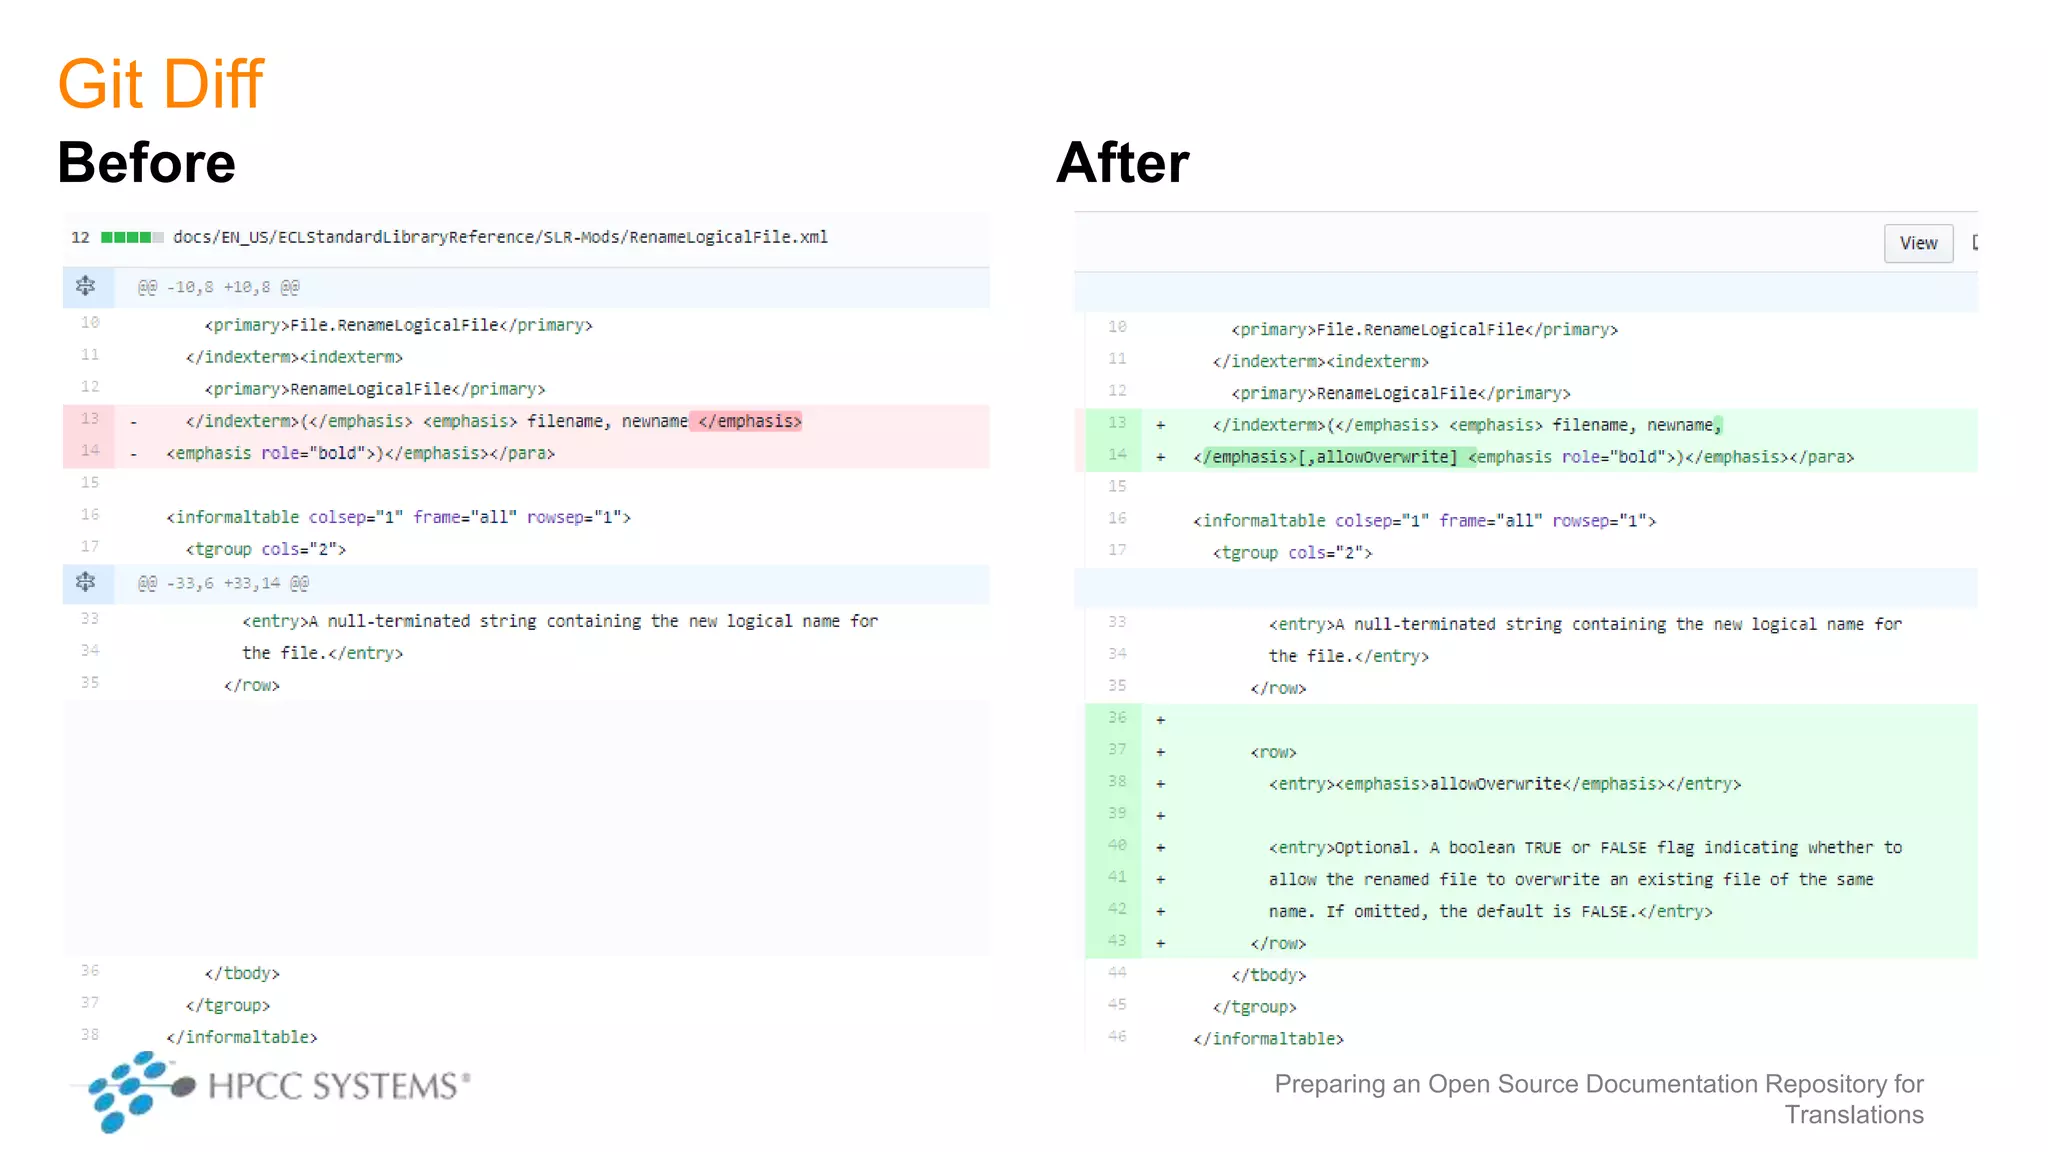The width and height of the screenshot is (2048, 1152).
Task: Click added line number 13 in After pane
Action: [x=1117, y=423]
